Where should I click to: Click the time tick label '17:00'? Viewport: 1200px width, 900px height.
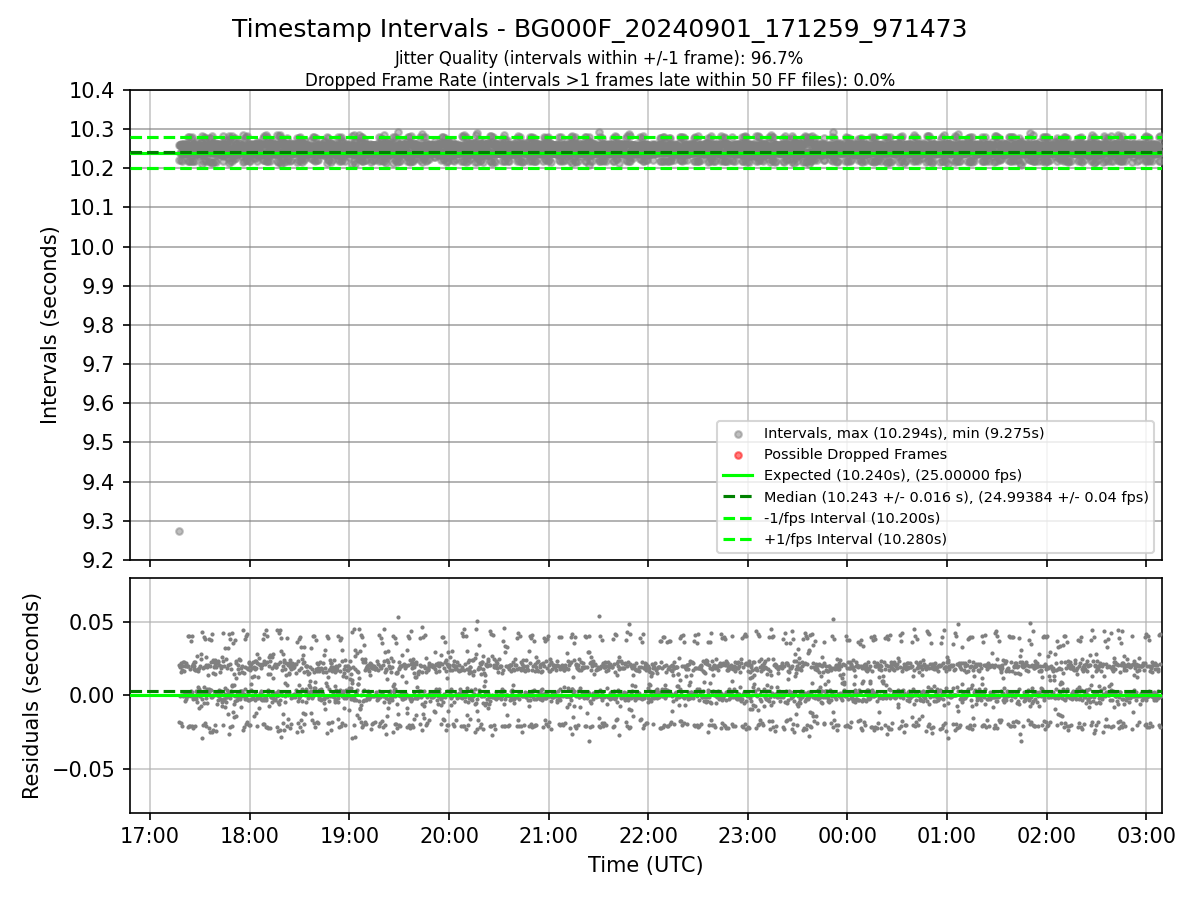click(150, 836)
